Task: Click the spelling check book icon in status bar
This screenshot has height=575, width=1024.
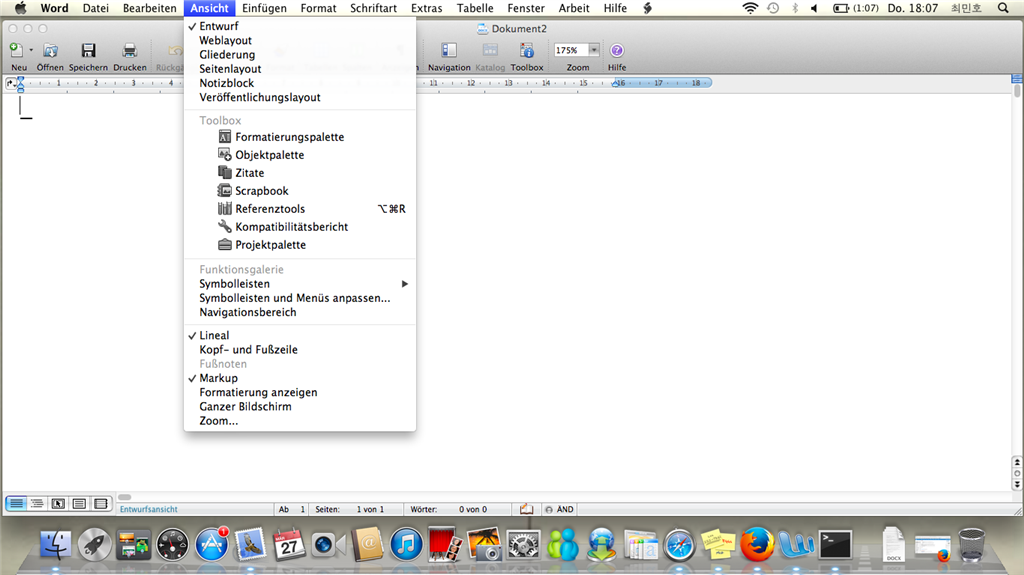Action: [526, 509]
